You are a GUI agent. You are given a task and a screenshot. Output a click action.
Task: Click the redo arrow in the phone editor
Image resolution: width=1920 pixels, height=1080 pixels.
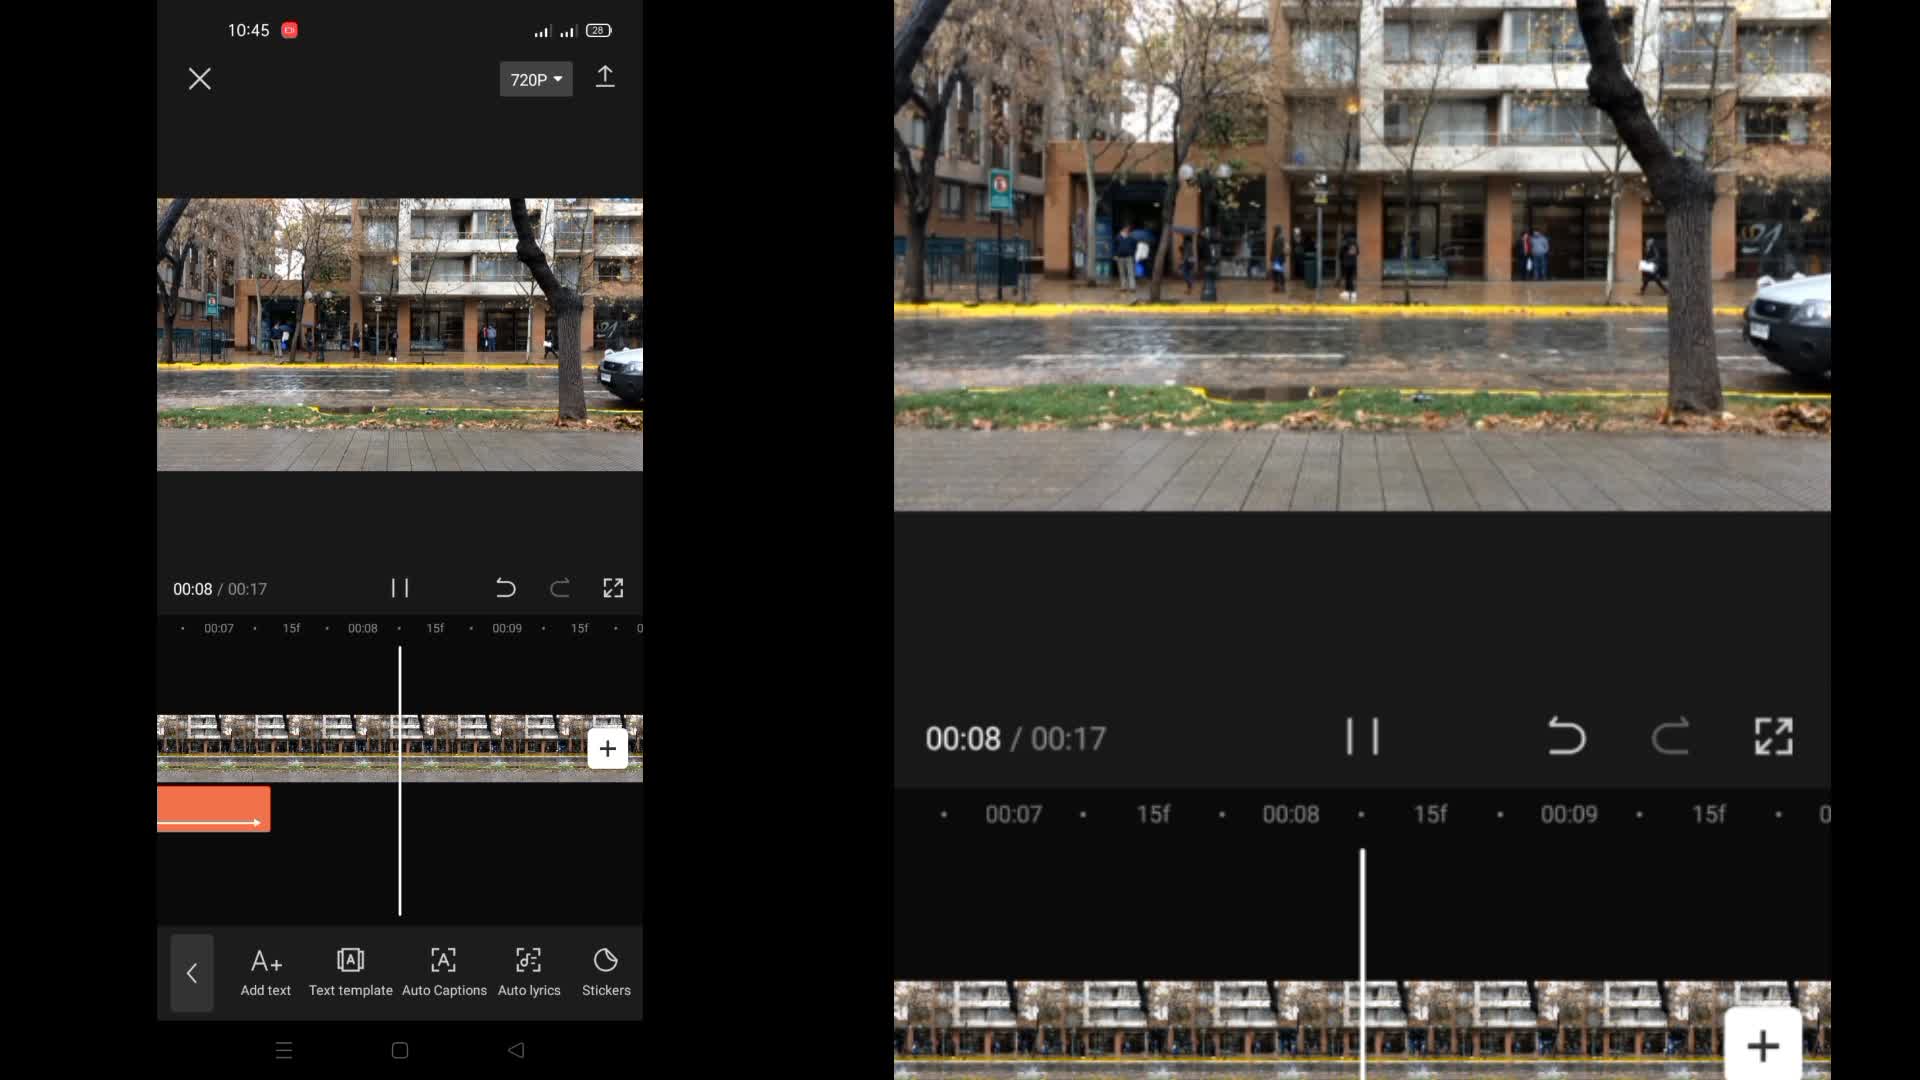(x=560, y=588)
